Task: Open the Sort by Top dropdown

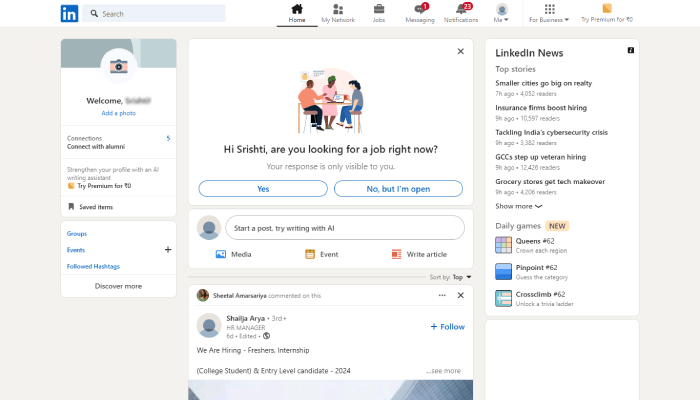Action: 450,277
